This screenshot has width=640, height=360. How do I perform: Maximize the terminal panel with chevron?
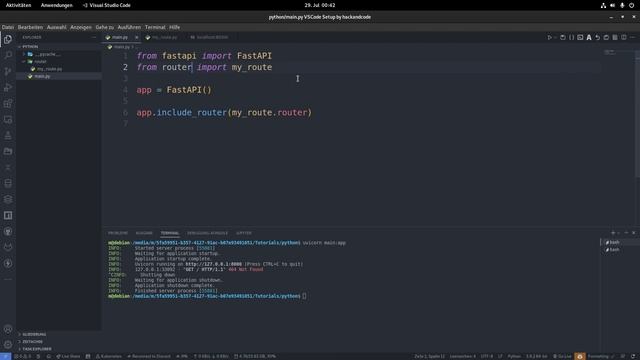(x=627, y=233)
